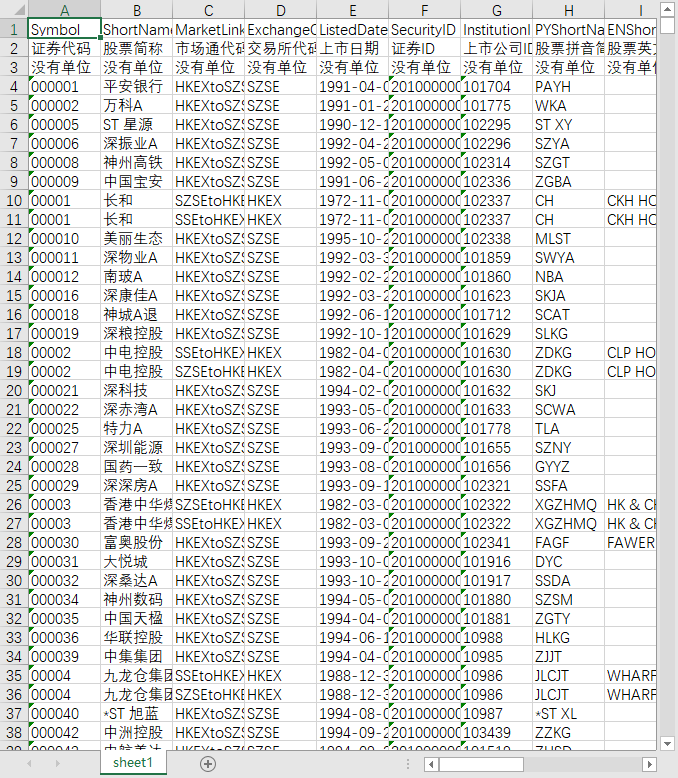This screenshot has width=678, height=778.
Task: Select the SSEtoHKEX cell in row 11
Action: pos(208,220)
